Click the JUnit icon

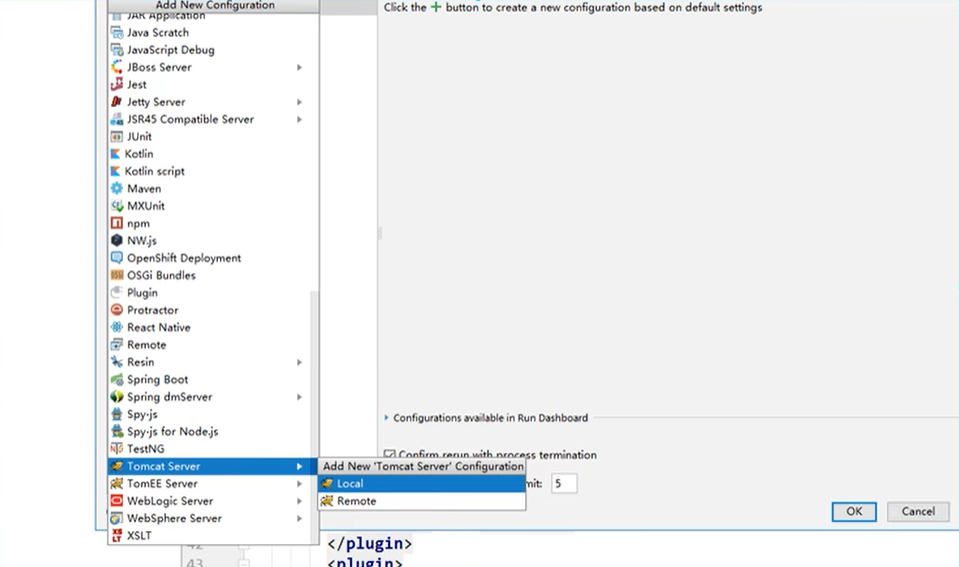117,136
